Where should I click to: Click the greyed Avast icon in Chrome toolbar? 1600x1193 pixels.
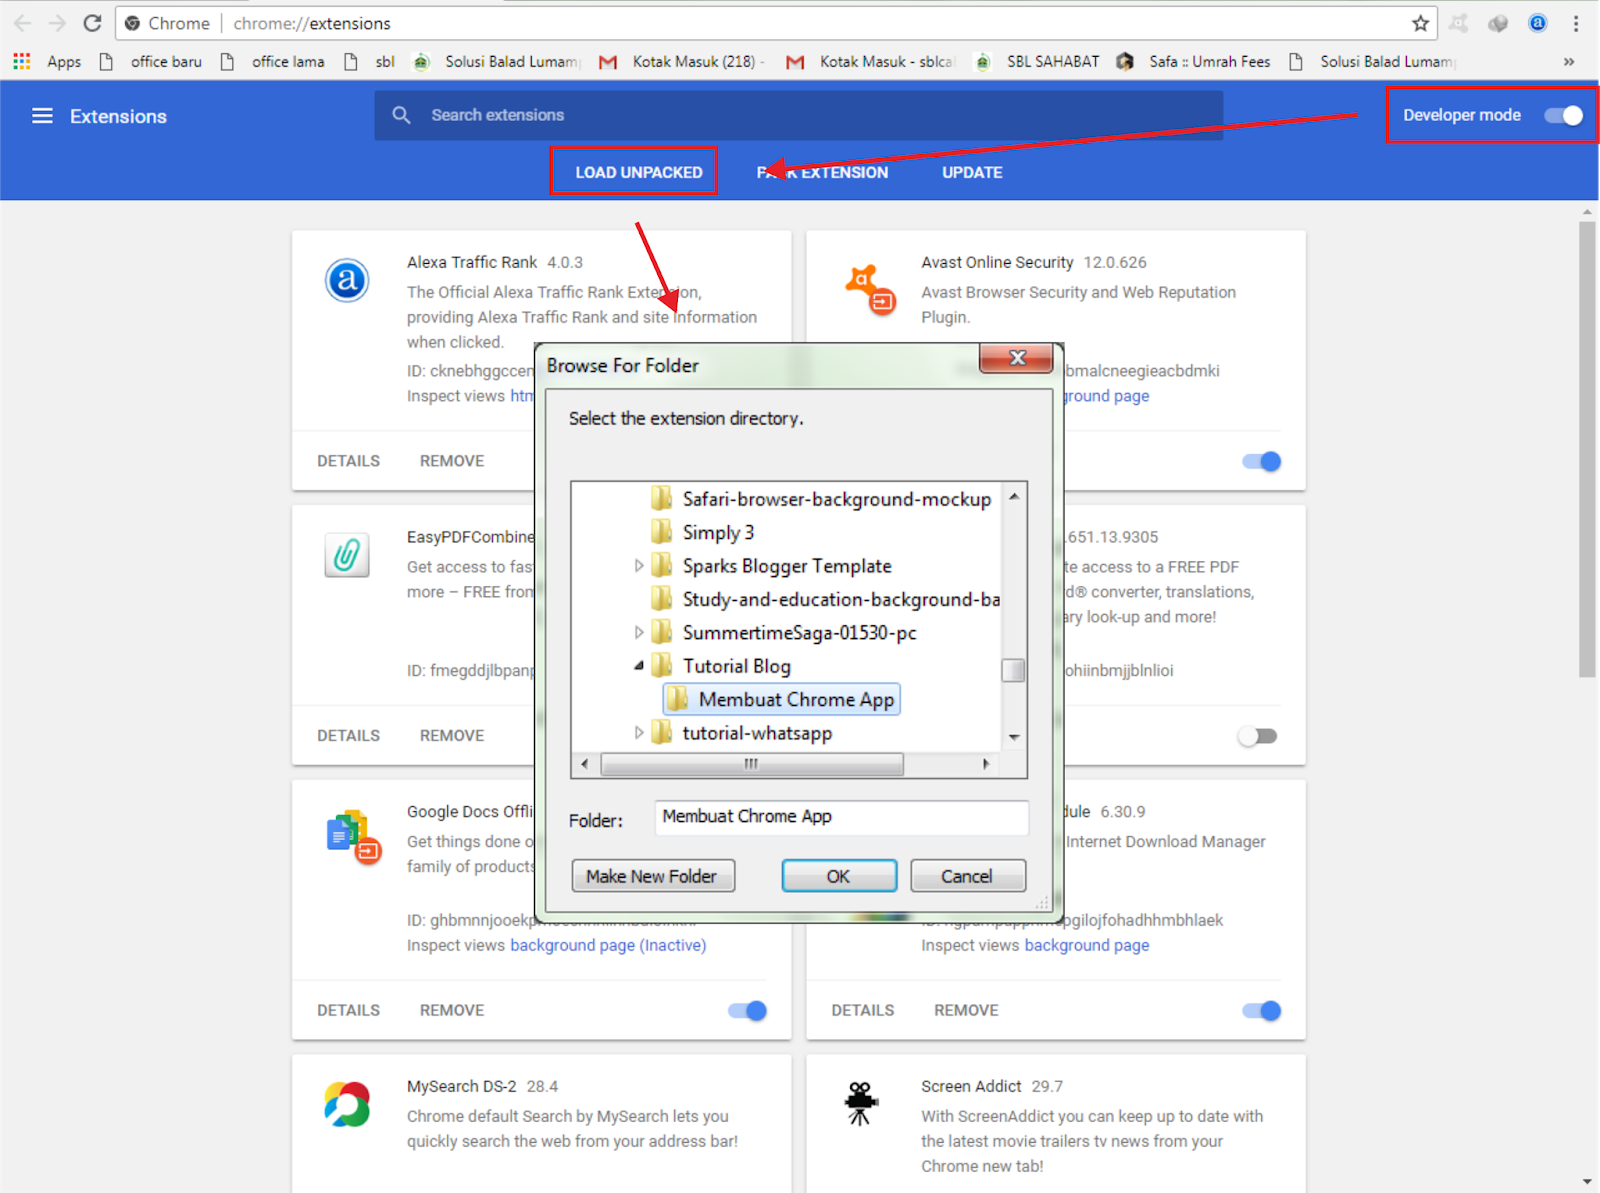[x=1459, y=23]
